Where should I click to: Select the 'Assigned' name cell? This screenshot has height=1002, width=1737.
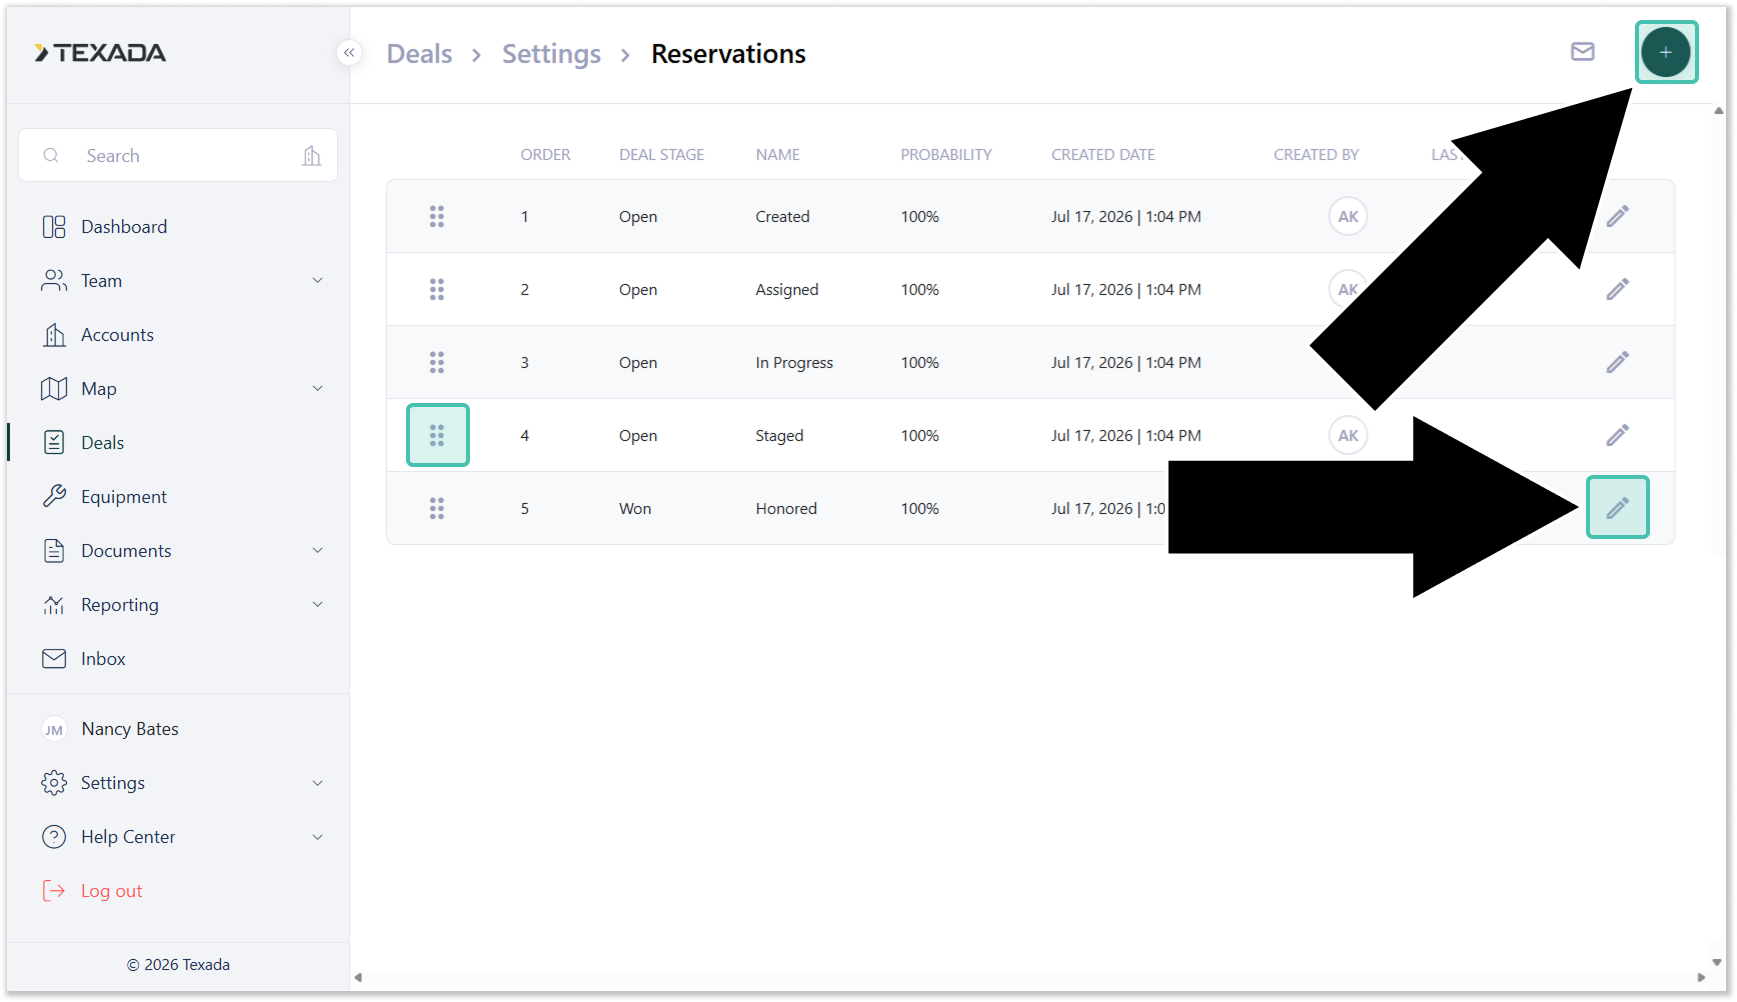point(787,290)
